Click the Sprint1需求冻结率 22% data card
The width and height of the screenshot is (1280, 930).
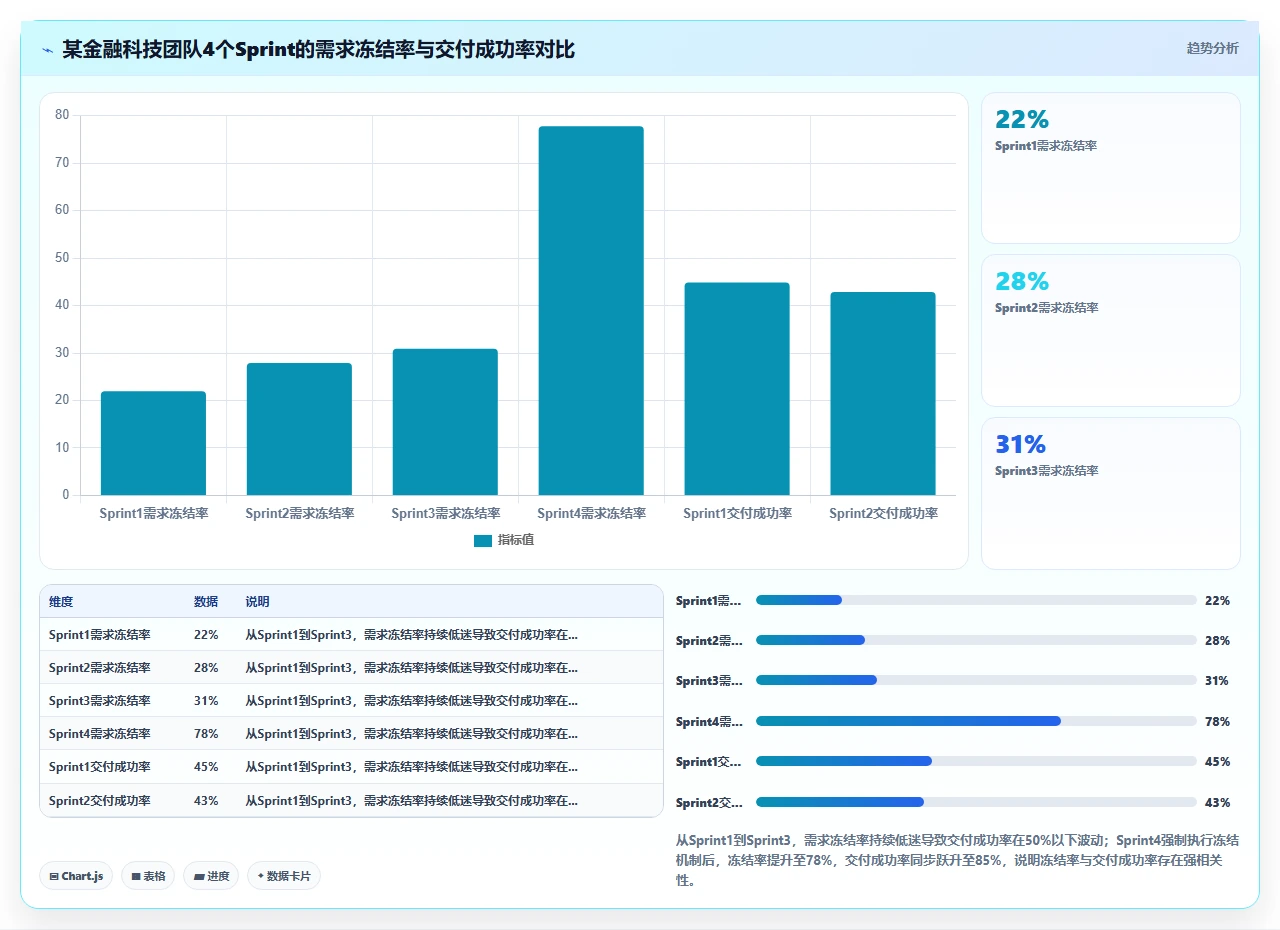(1111, 168)
